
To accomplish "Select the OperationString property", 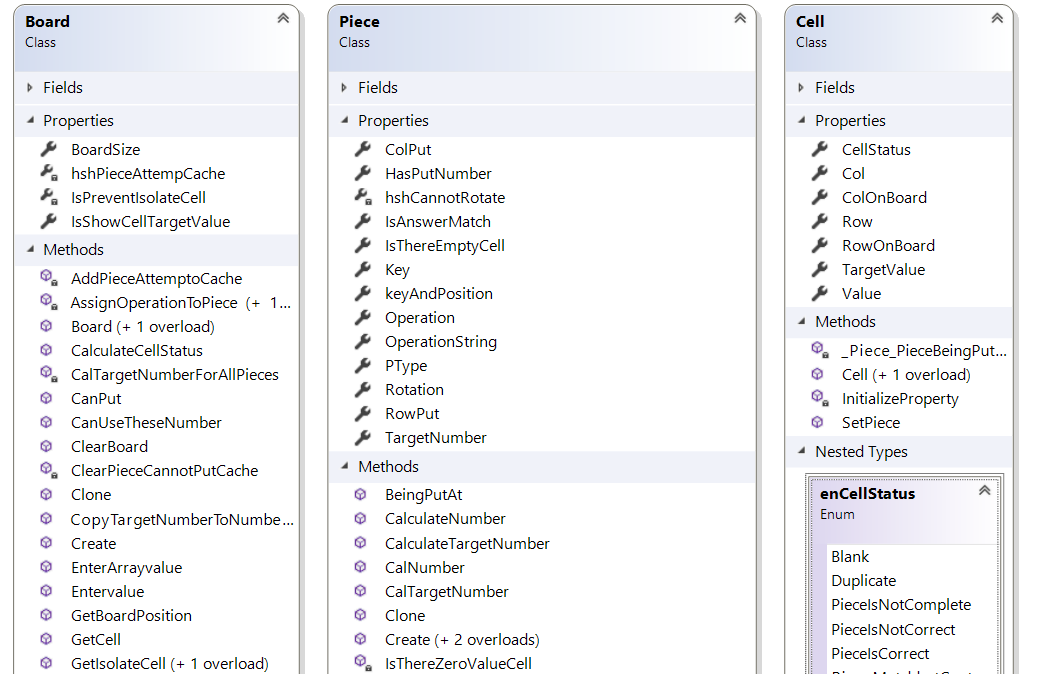I will tap(440, 342).
